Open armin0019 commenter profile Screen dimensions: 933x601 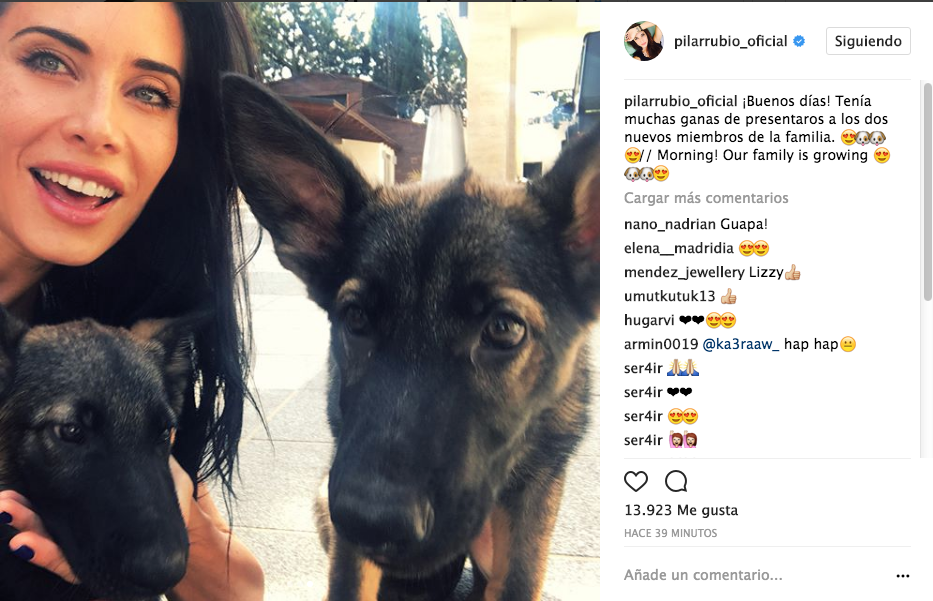pos(660,344)
